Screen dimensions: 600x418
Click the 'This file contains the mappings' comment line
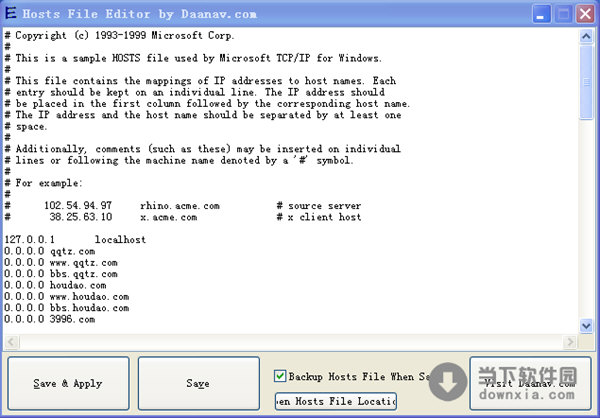[201, 81]
